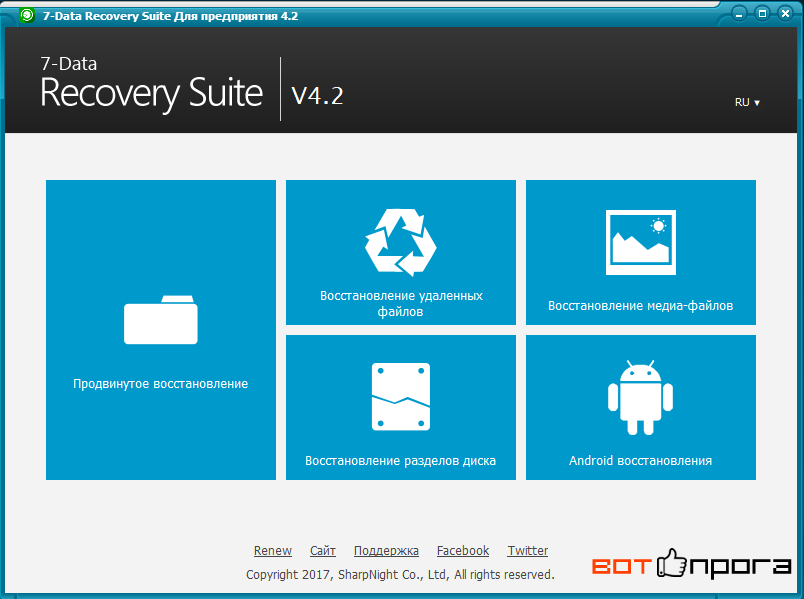Viewport: 804px width, 599px height.
Task: Close the 7-Data Recovery Suite window
Action: click(785, 14)
